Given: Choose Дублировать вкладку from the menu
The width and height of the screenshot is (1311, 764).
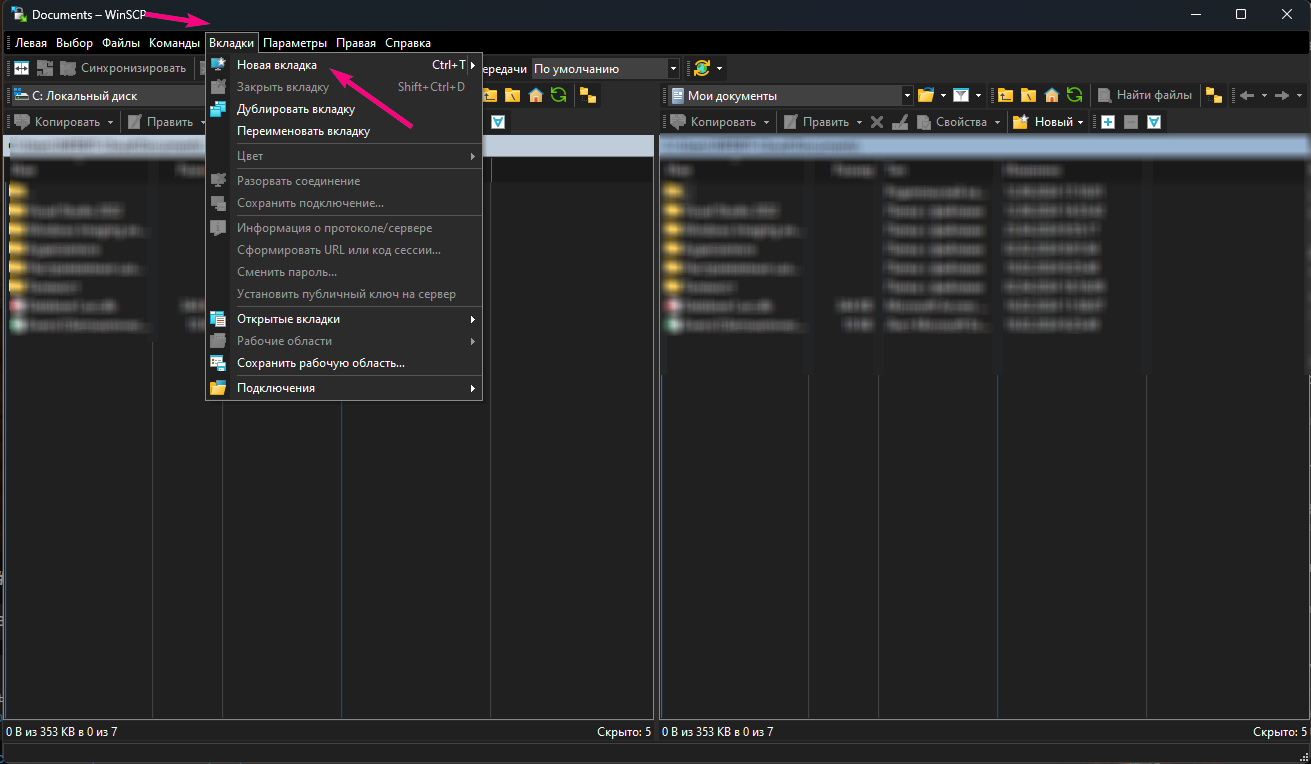Looking at the screenshot, I should 344,109.
